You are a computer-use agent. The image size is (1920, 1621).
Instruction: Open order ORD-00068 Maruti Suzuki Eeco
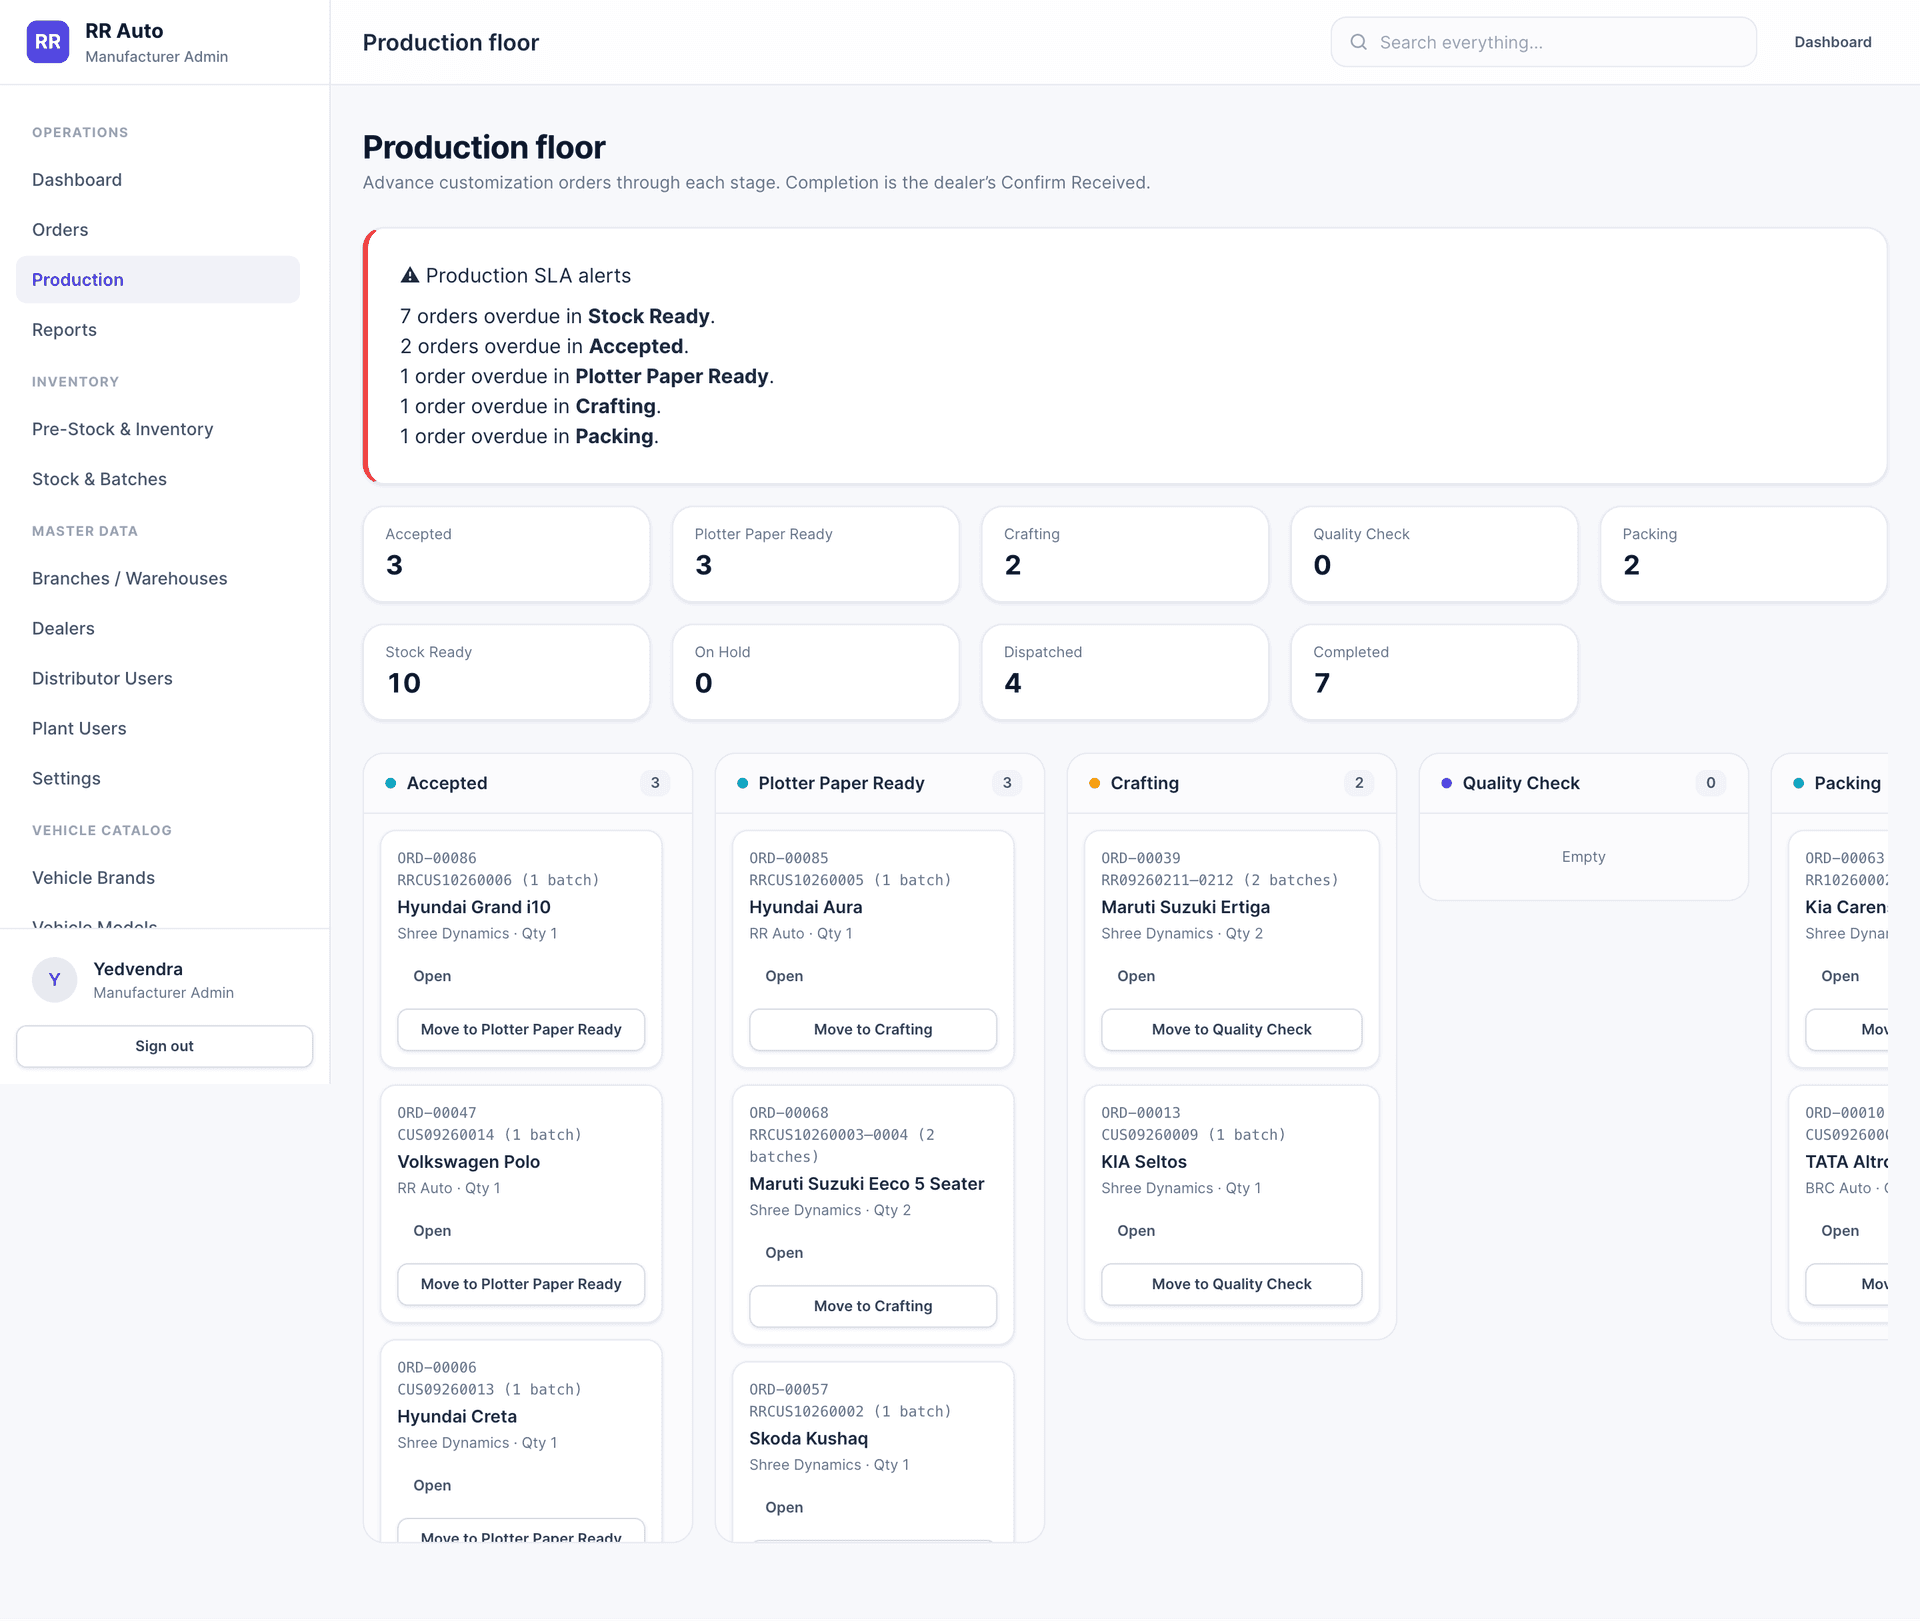pyautogui.click(x=784, y=1253)
